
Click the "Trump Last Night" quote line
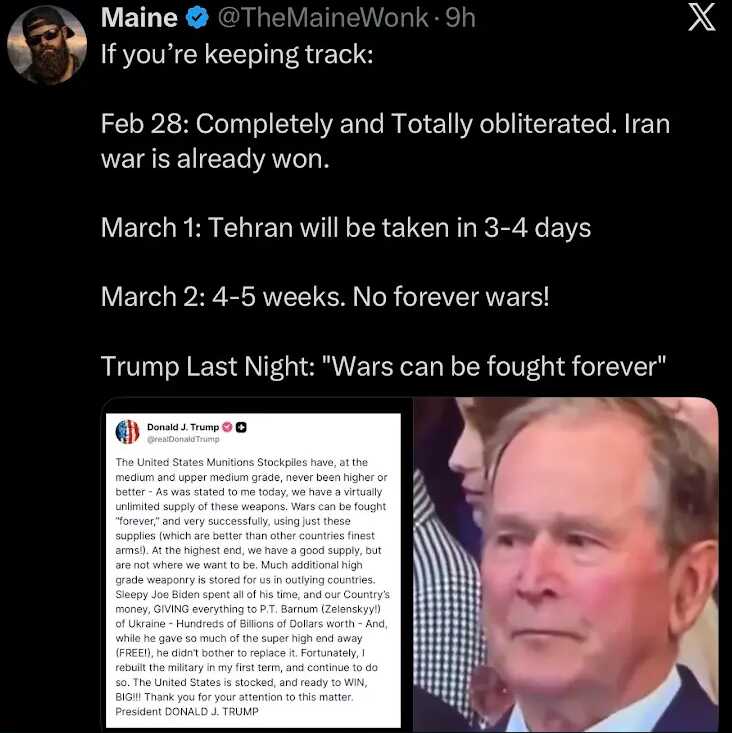[384, 366]
